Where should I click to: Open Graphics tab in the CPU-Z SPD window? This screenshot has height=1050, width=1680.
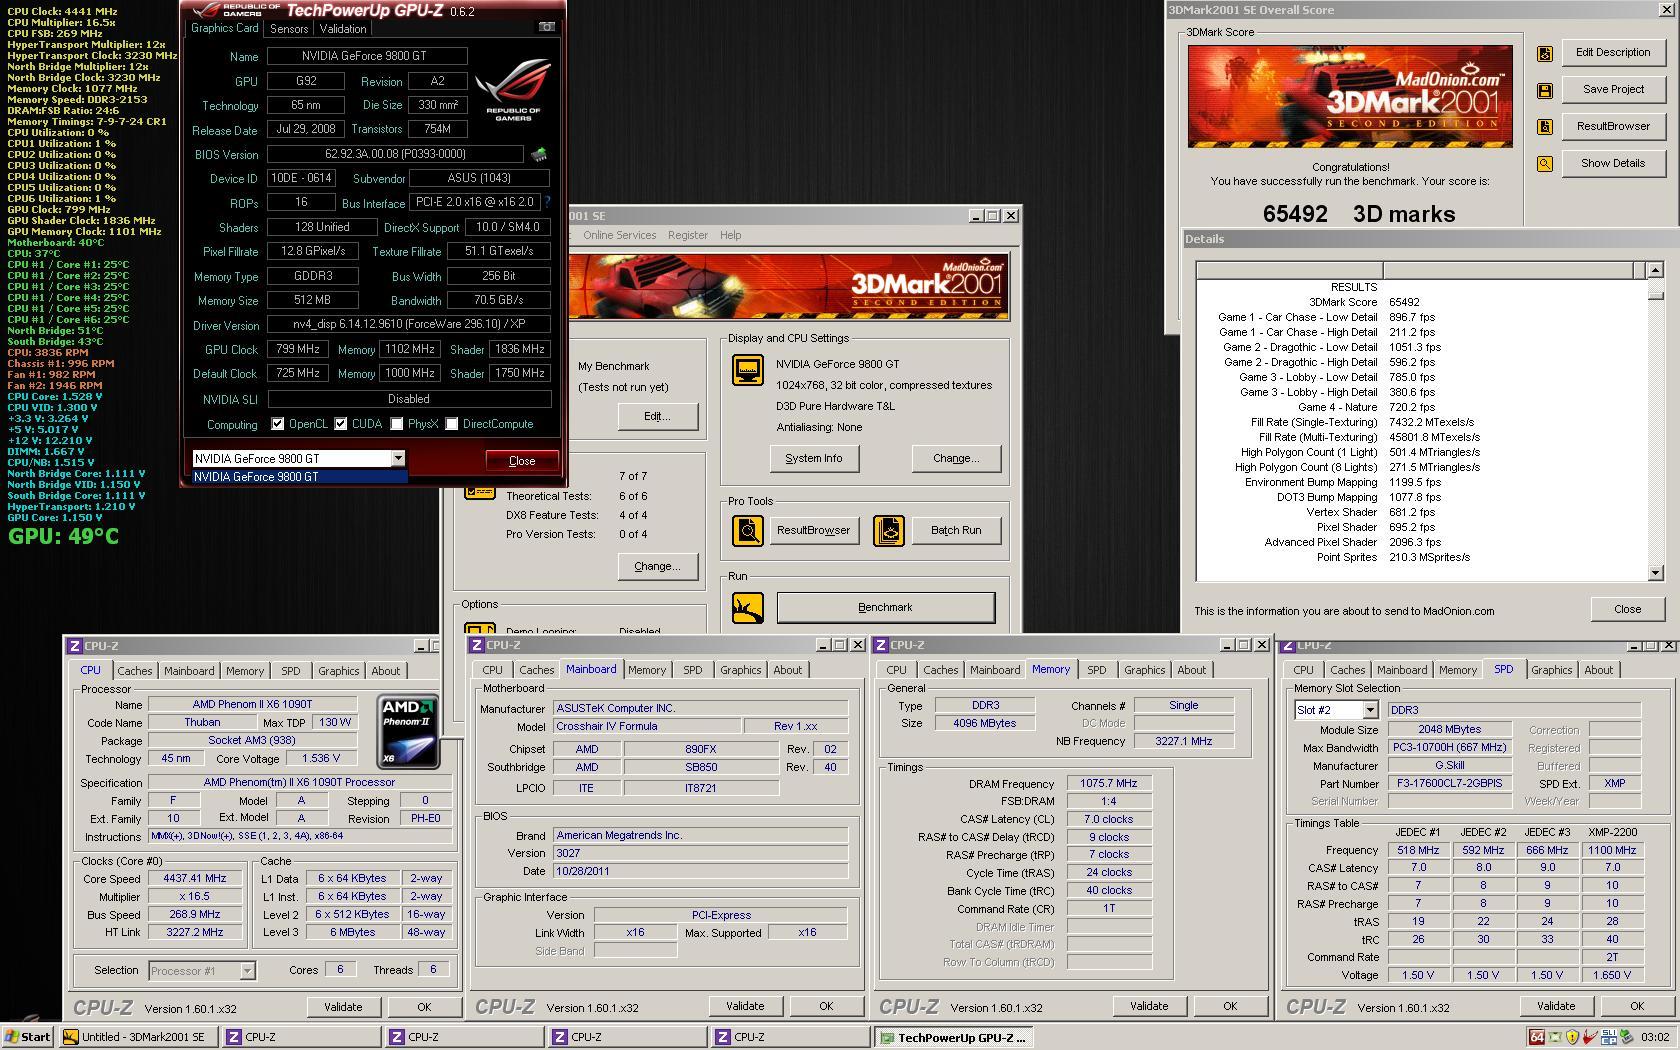pos(1551,670)
